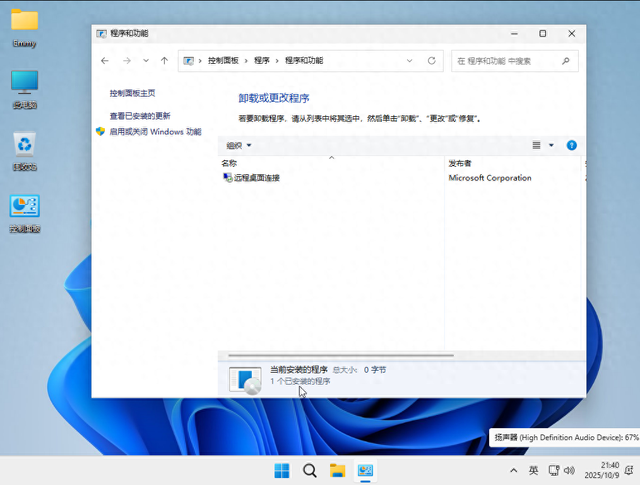This screenshot has width=640, height=485.
Task: Expand the address bar history dropdown
Action: click(410, 61)
